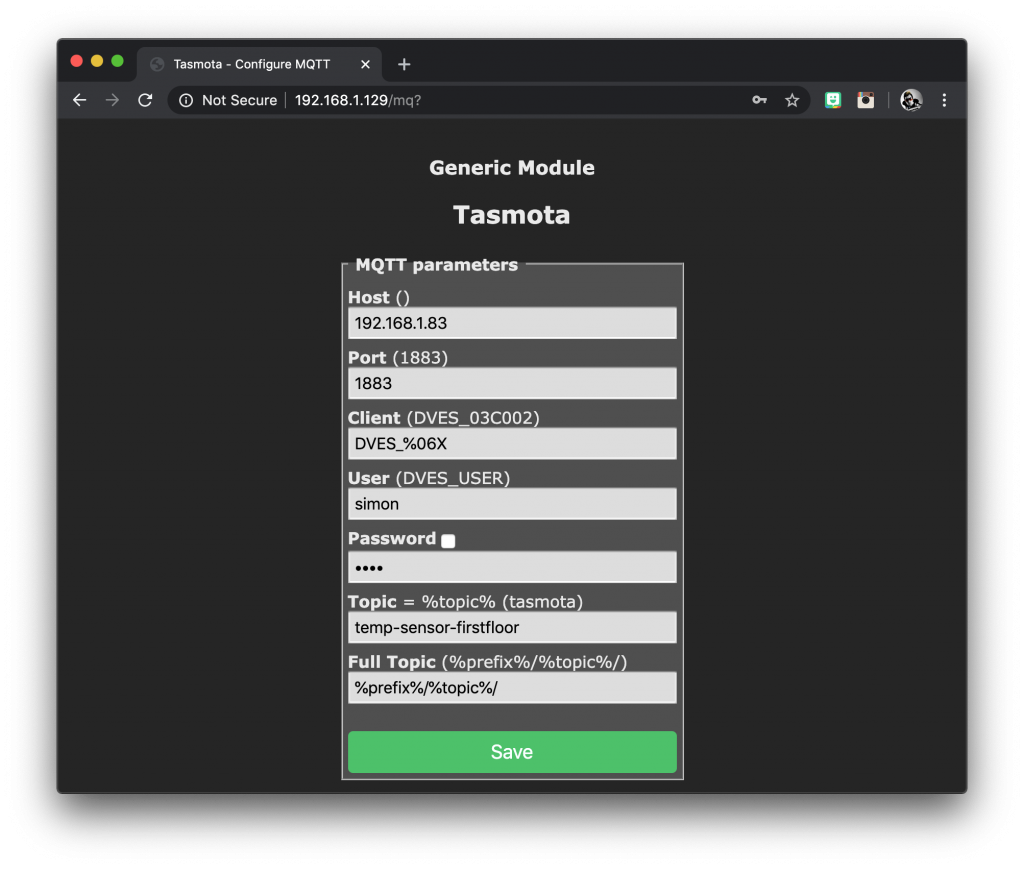Viewport: 1024px width, 869px height.
Task: Select the Tasmota - Configure MQTT tab
Action: 259,64
